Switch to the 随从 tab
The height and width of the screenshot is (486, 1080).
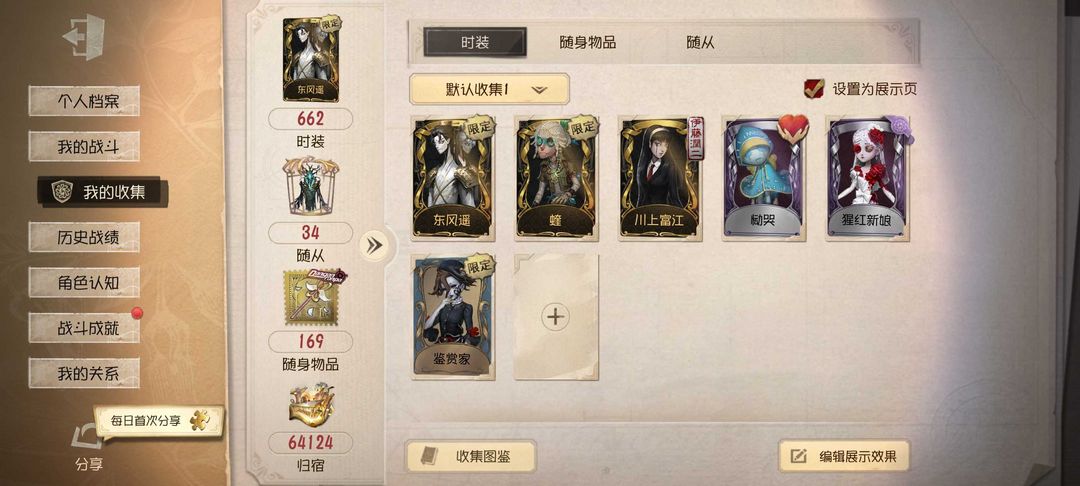click(700, 43)
